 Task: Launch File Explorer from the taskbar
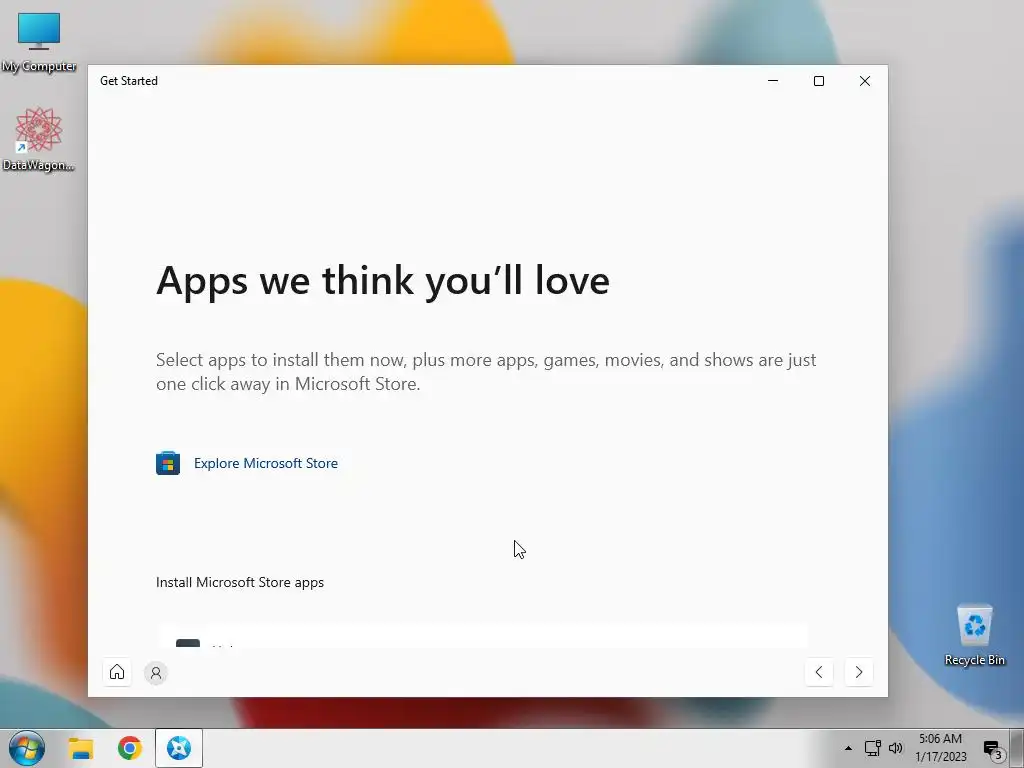coord(81,748)
